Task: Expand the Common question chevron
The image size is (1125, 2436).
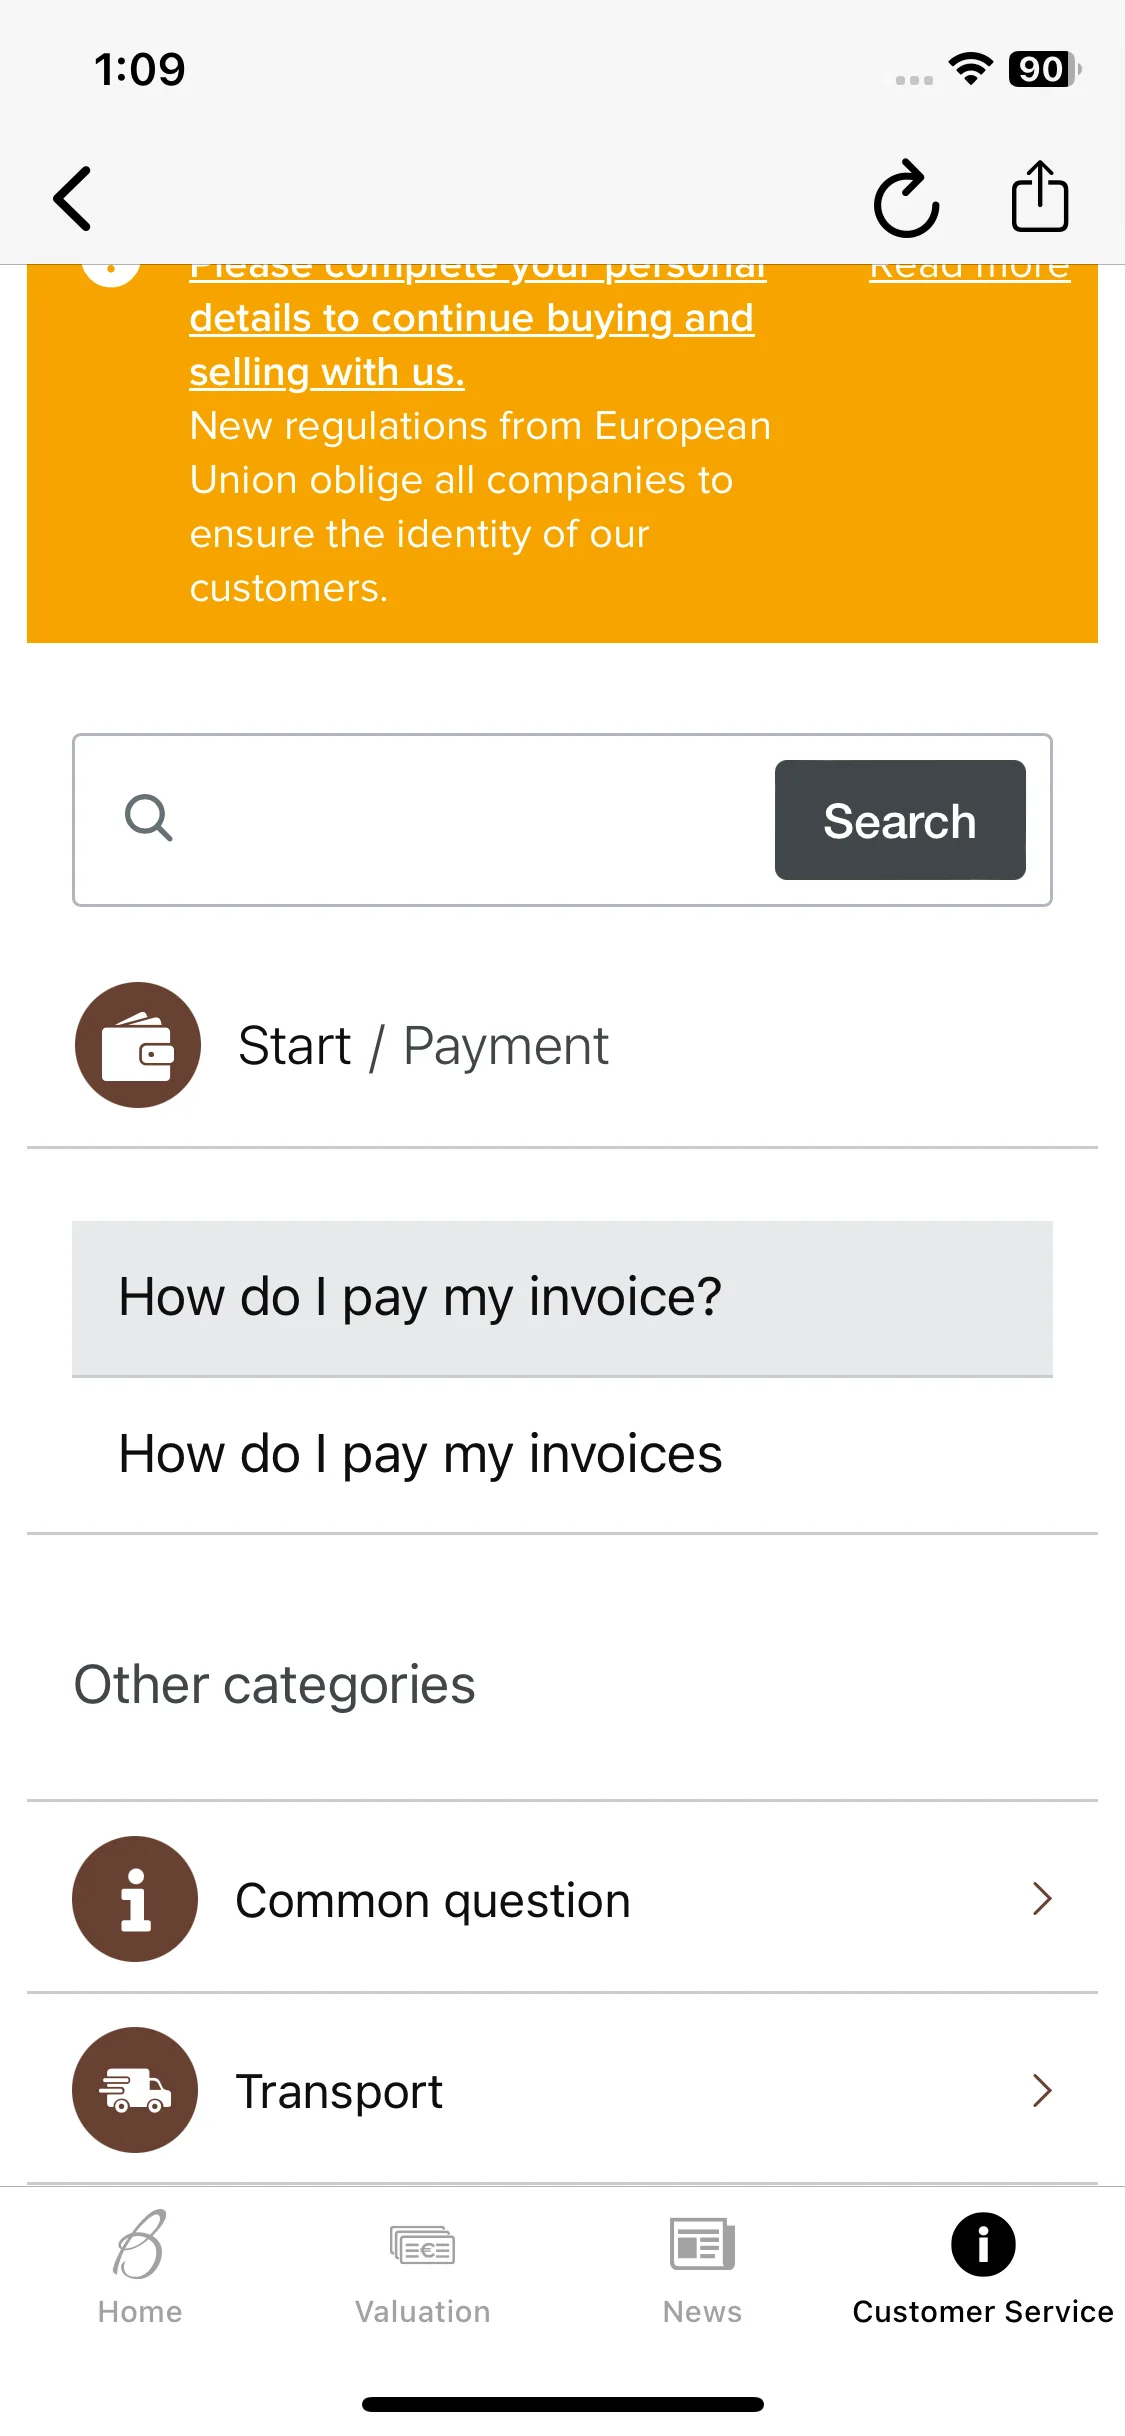Action: point(1042,1898)
